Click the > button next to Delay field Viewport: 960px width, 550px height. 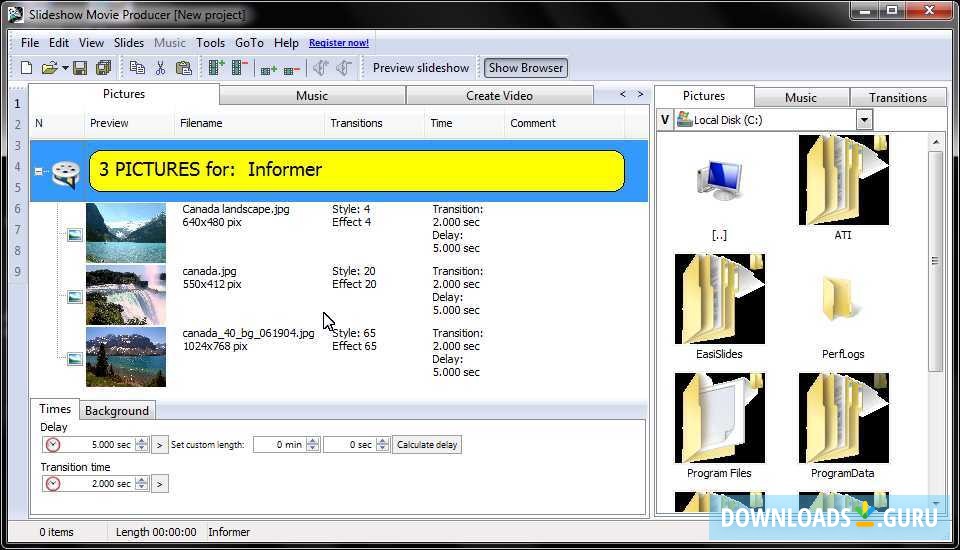point(160,445)
